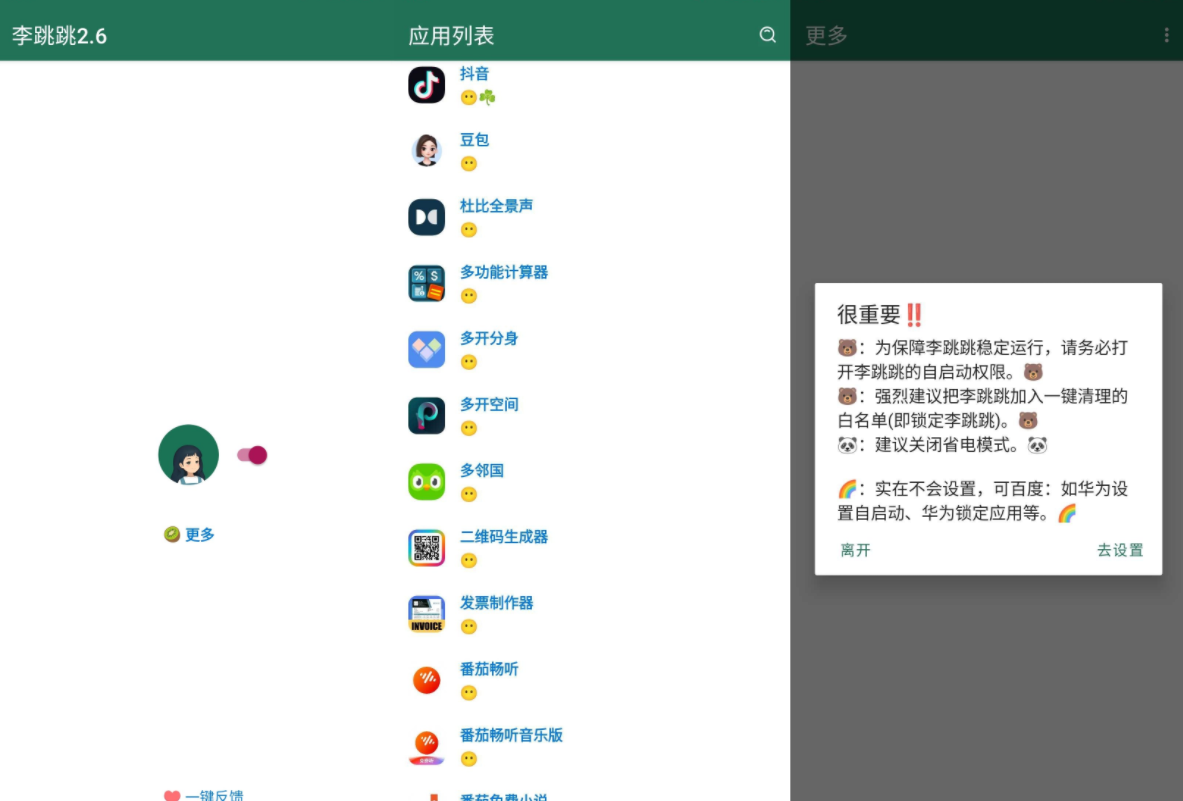Select the 抖音 app name
Image resolution: width=1183 pixels, height=801 pixels.
(475, 73)
